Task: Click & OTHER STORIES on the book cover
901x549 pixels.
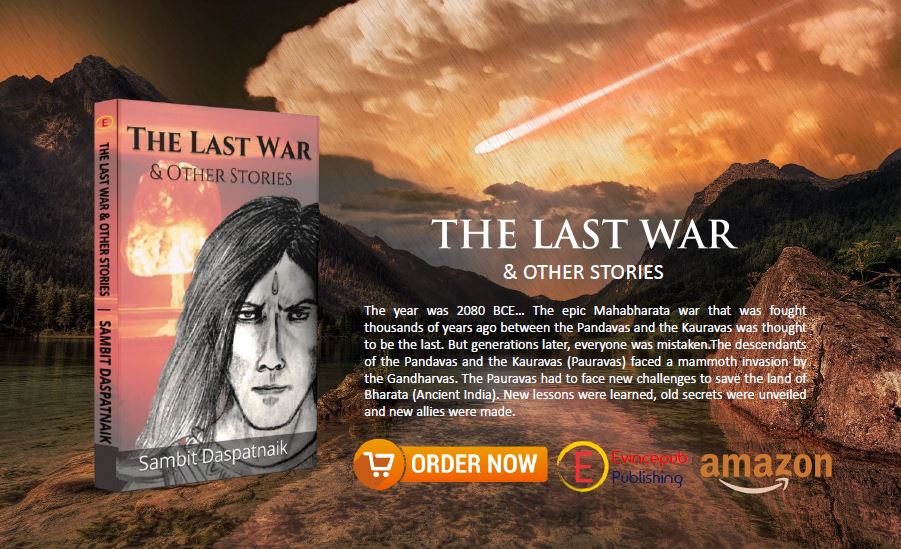Action: (221, 174)
